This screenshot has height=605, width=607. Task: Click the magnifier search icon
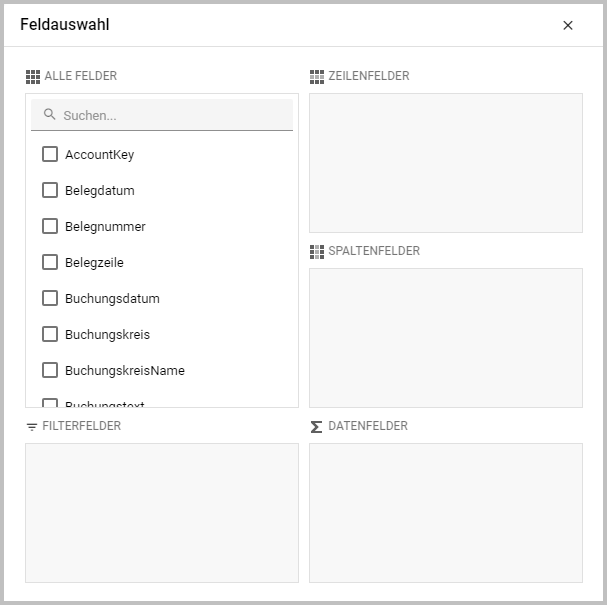pos(50,115)
